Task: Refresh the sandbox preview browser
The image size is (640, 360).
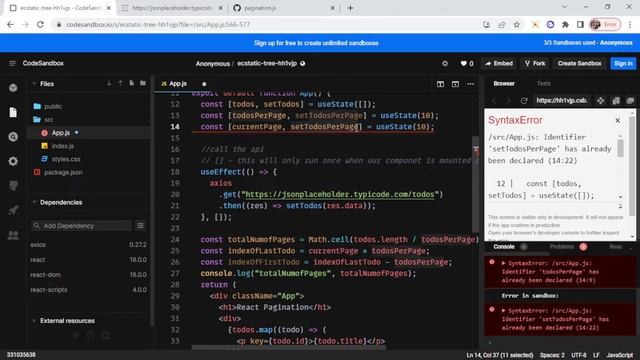Action: [x=524, y=100]
